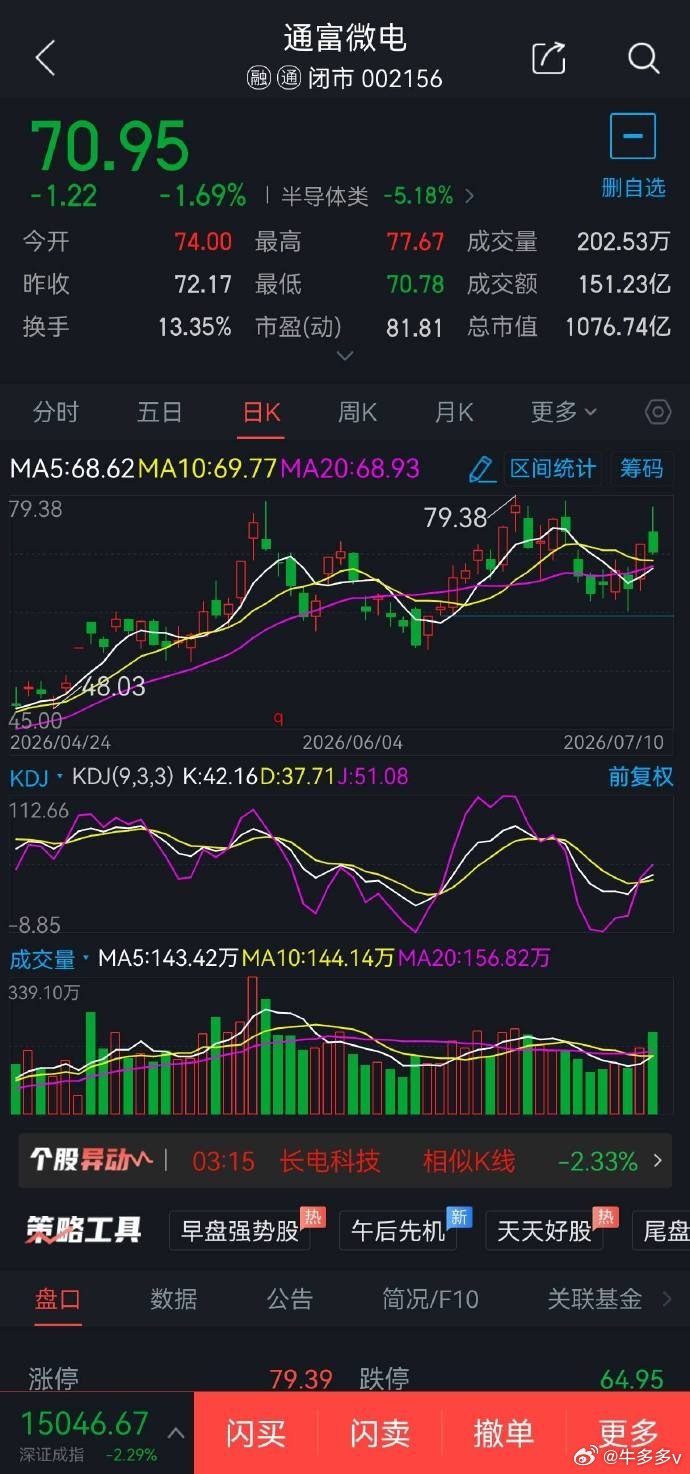This screenshot has height=1474, width=690.
Task: Tap the 融 margin badge icon
Action: [x=259, y=79]
